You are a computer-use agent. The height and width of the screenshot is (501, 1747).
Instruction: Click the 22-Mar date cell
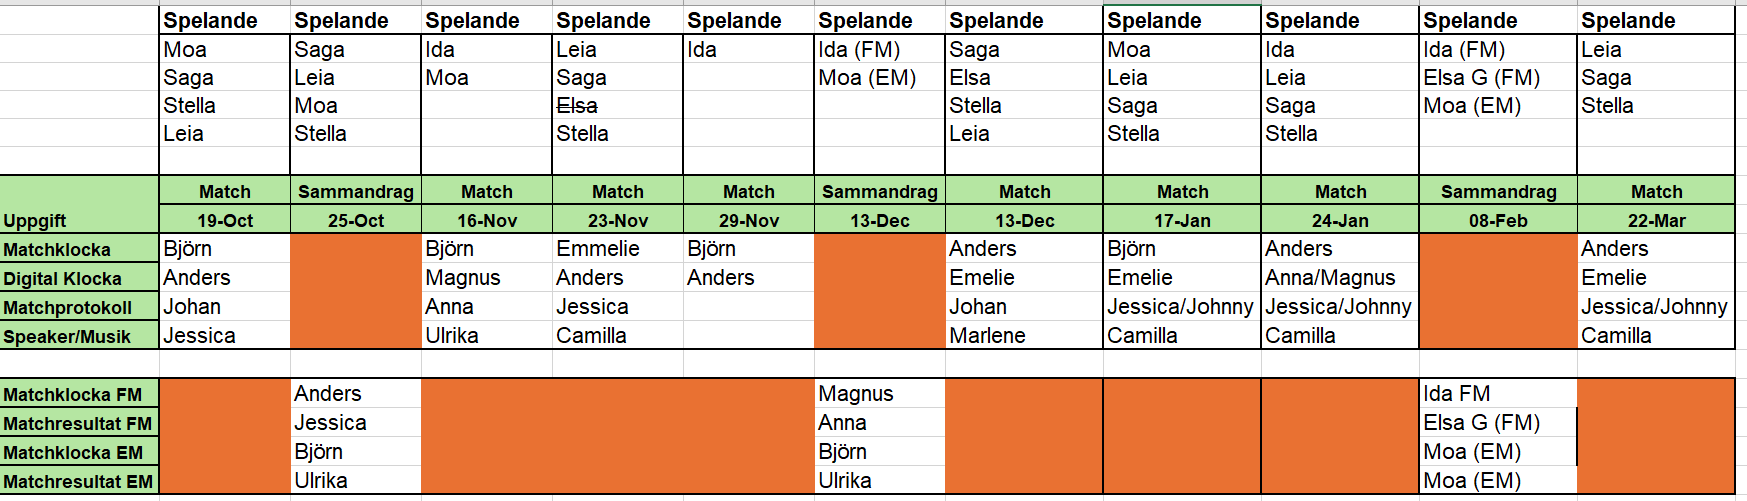1656,221
